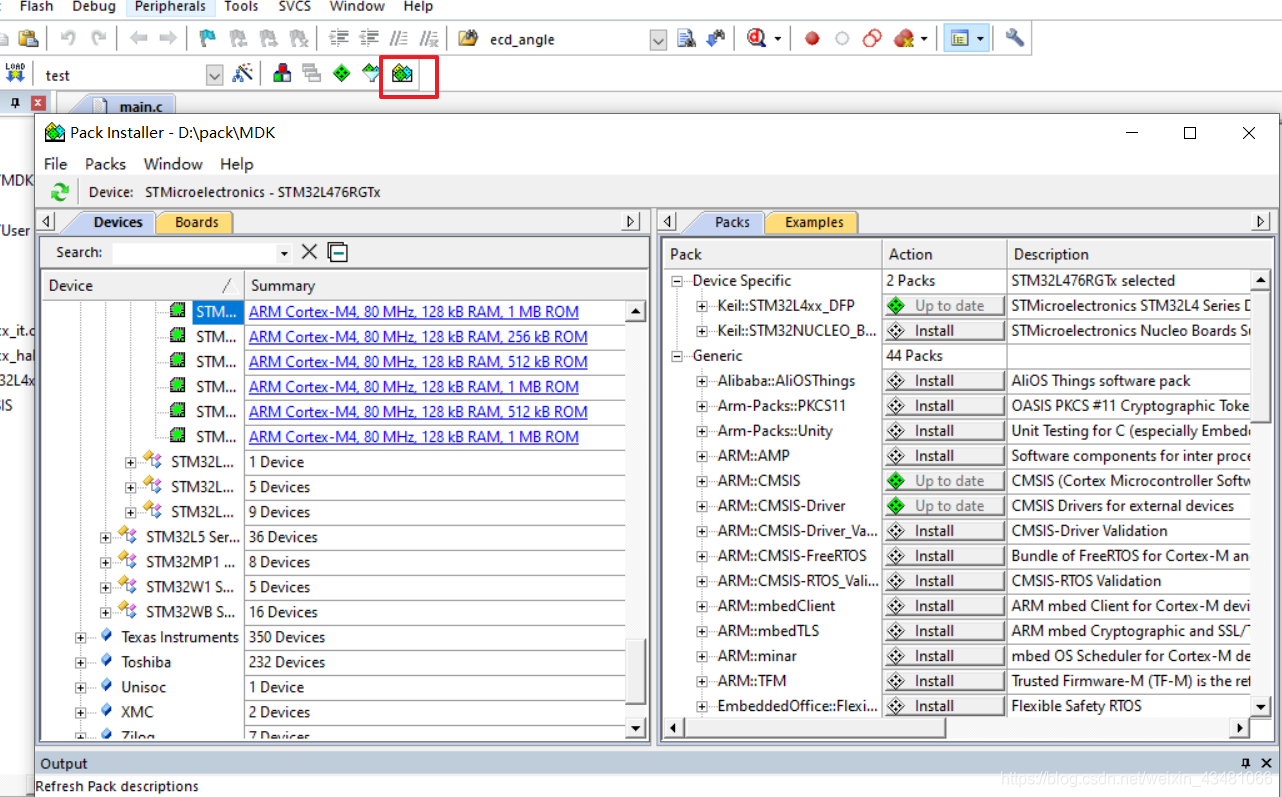Open the SVCS menu
This screenshot has height=797, width=1282.
[294, 7]
